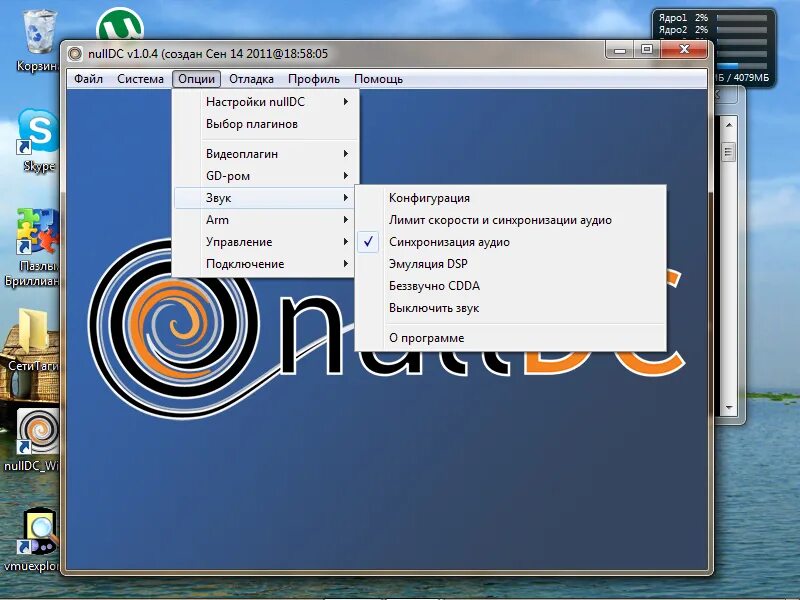
Task: Toggle Лимит скорости и синхронизации аудио
Action: tap(511, 220)
